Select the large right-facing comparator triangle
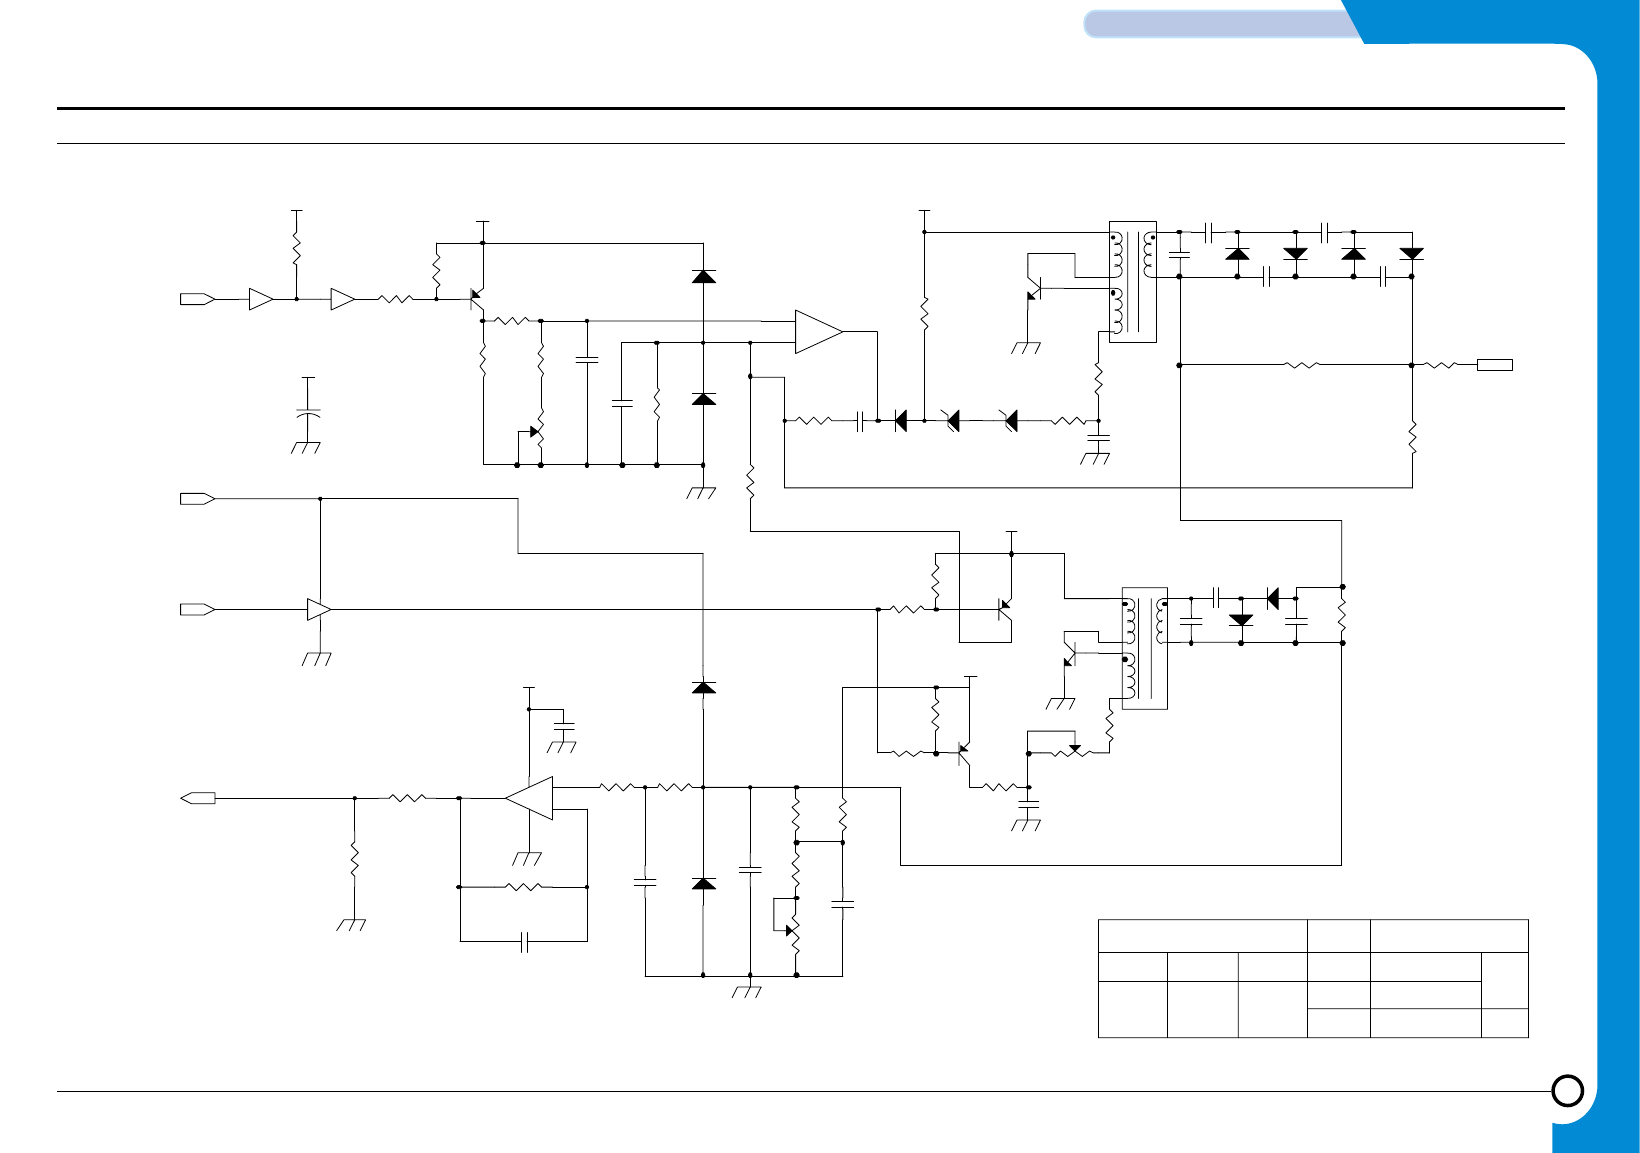This screenshot has width=1640, height=1153. [x=819, y=332]
